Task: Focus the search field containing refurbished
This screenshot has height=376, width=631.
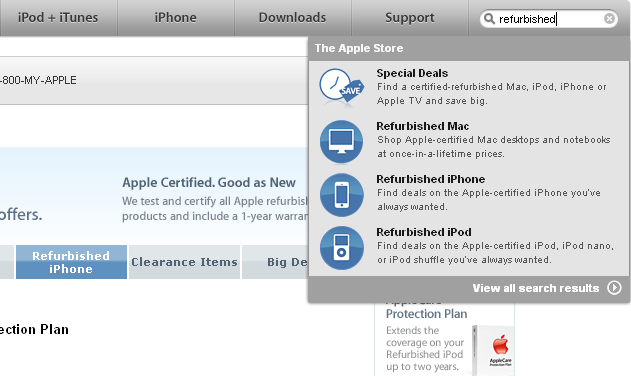Action: pos(549,19)
